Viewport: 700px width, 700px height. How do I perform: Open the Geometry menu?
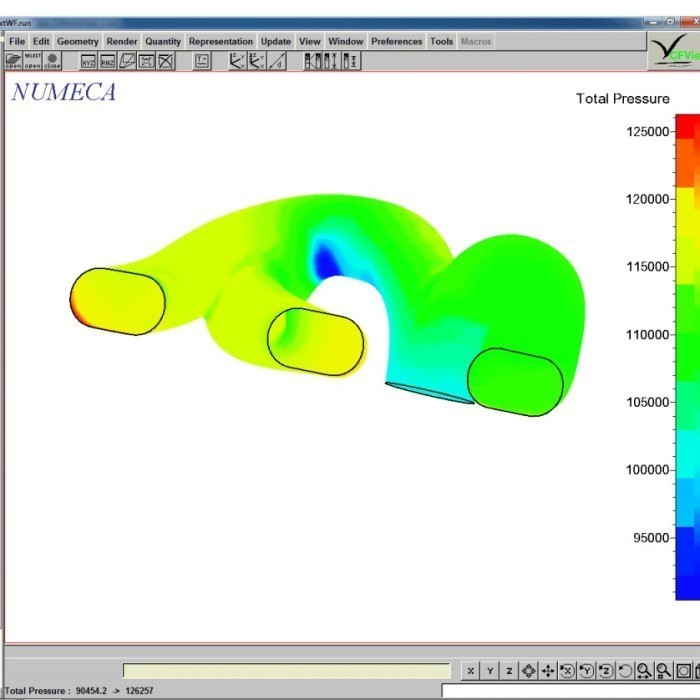(x=78, y=42)
